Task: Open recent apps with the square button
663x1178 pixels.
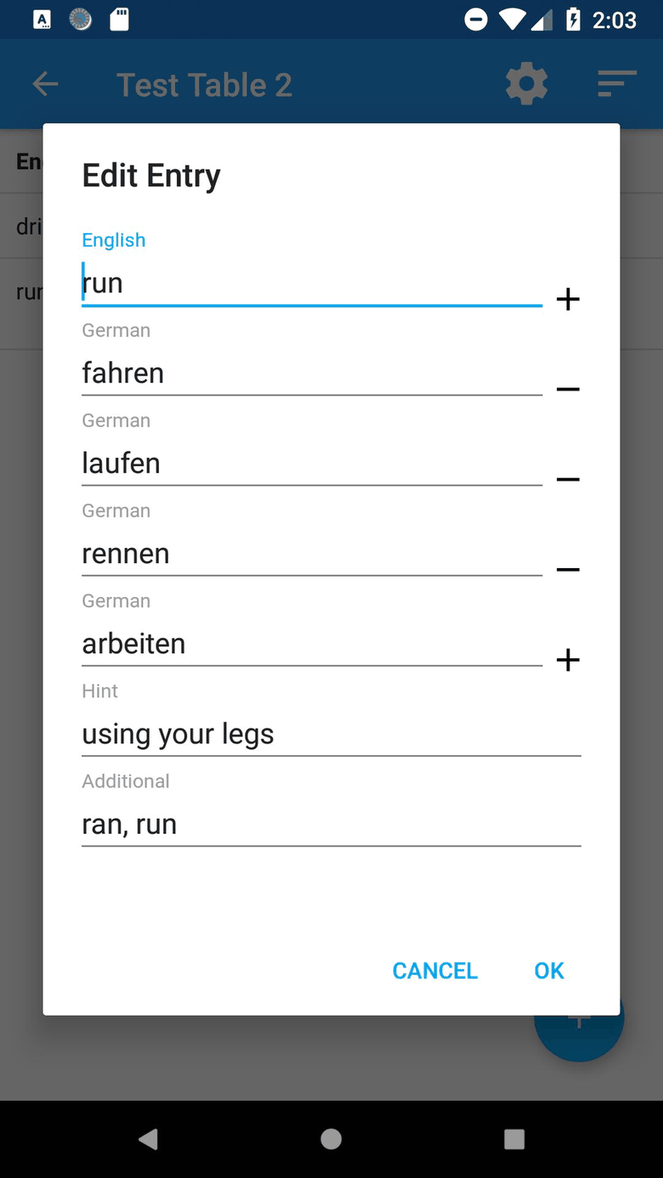Action: pyautogui.click(x=514, y=1139)
